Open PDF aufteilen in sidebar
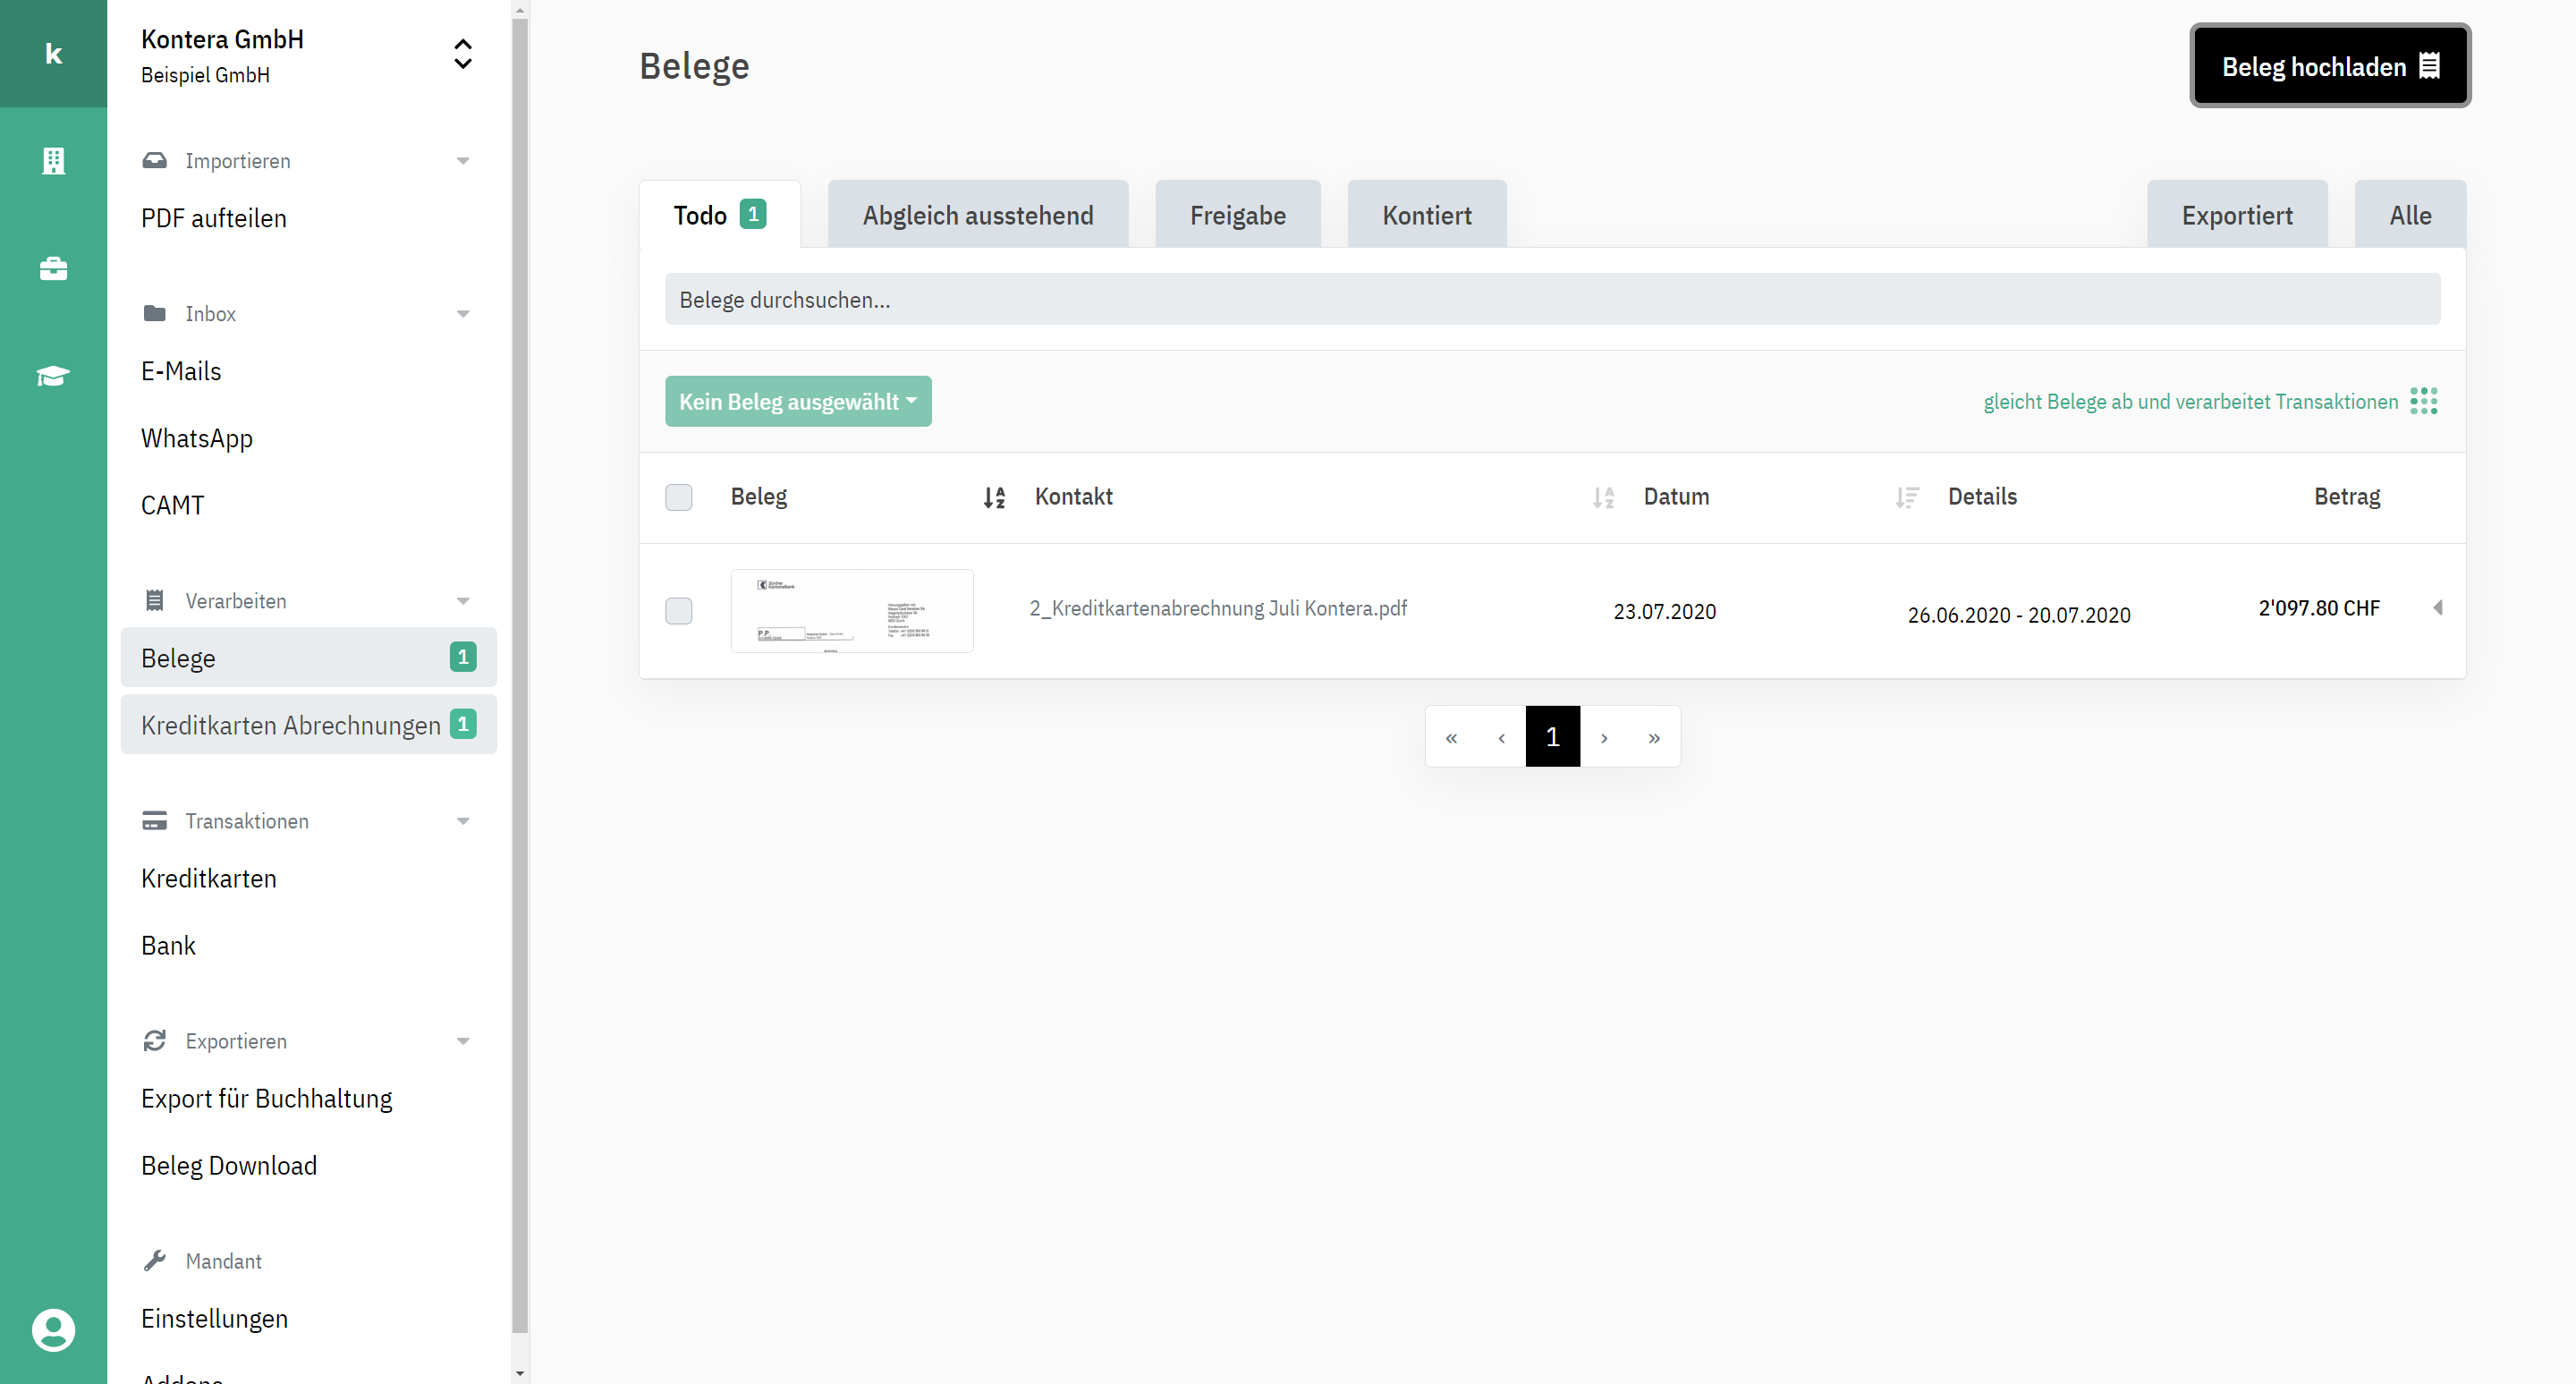Viewport: 2576px width, 1384px height. pyautogui.click(x=214, y=218)
